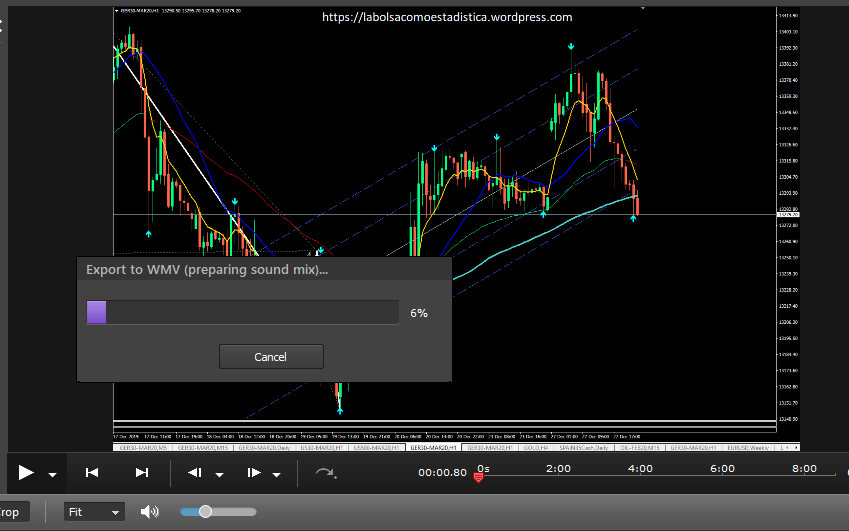Viewport: 849px width, 531px height.
Task: Click the purple export progress bar
Action: pyautogui.click(x=243, y=312)
